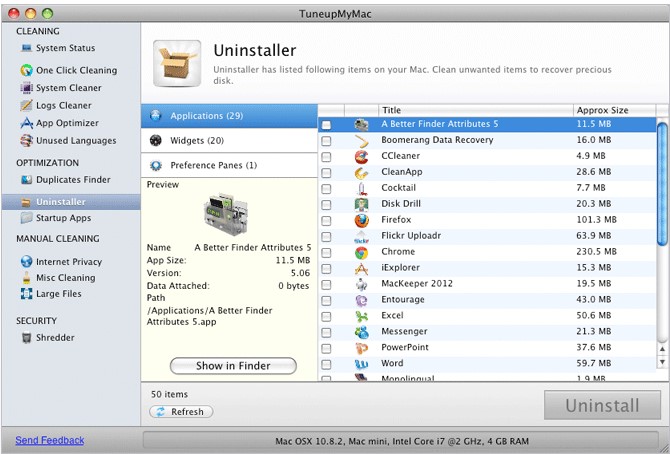The width and height of the screenshot is (670, 454).
Task: Enable the Chrome checkbox
Action: click(326, 253)
